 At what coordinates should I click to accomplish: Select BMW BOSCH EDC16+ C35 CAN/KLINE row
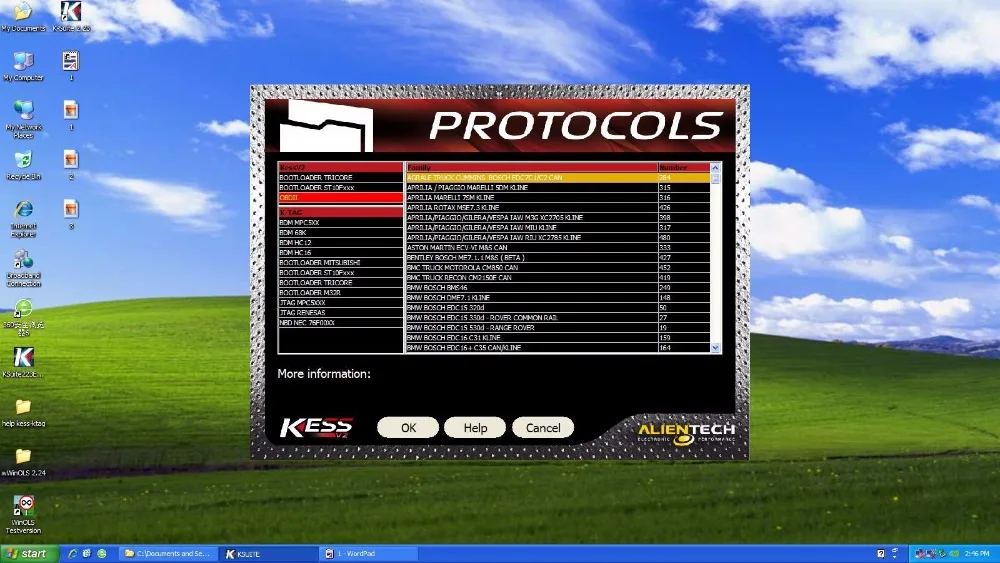558,347
